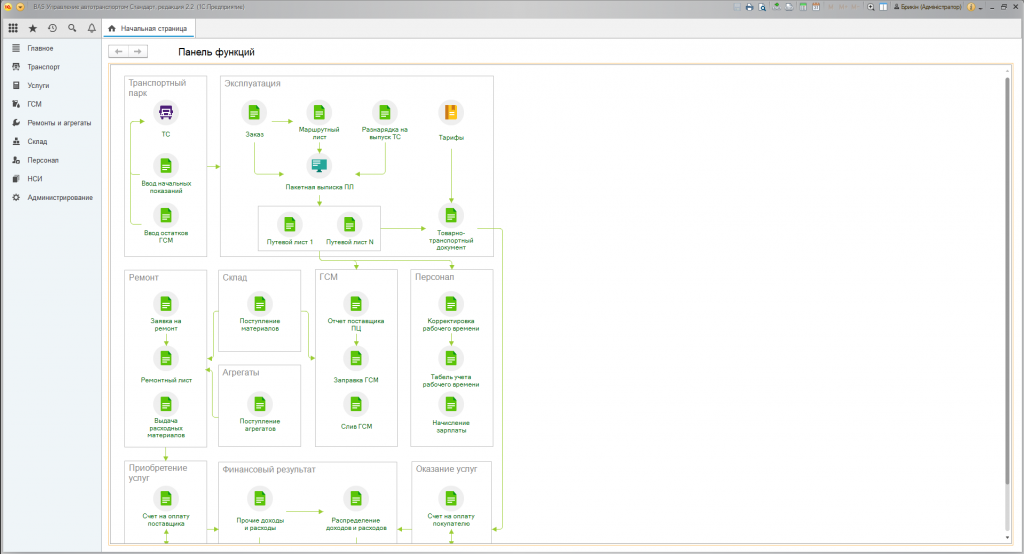
Task: Open Прочие доходы и расходы icon
Action: [x=260, y=499]
